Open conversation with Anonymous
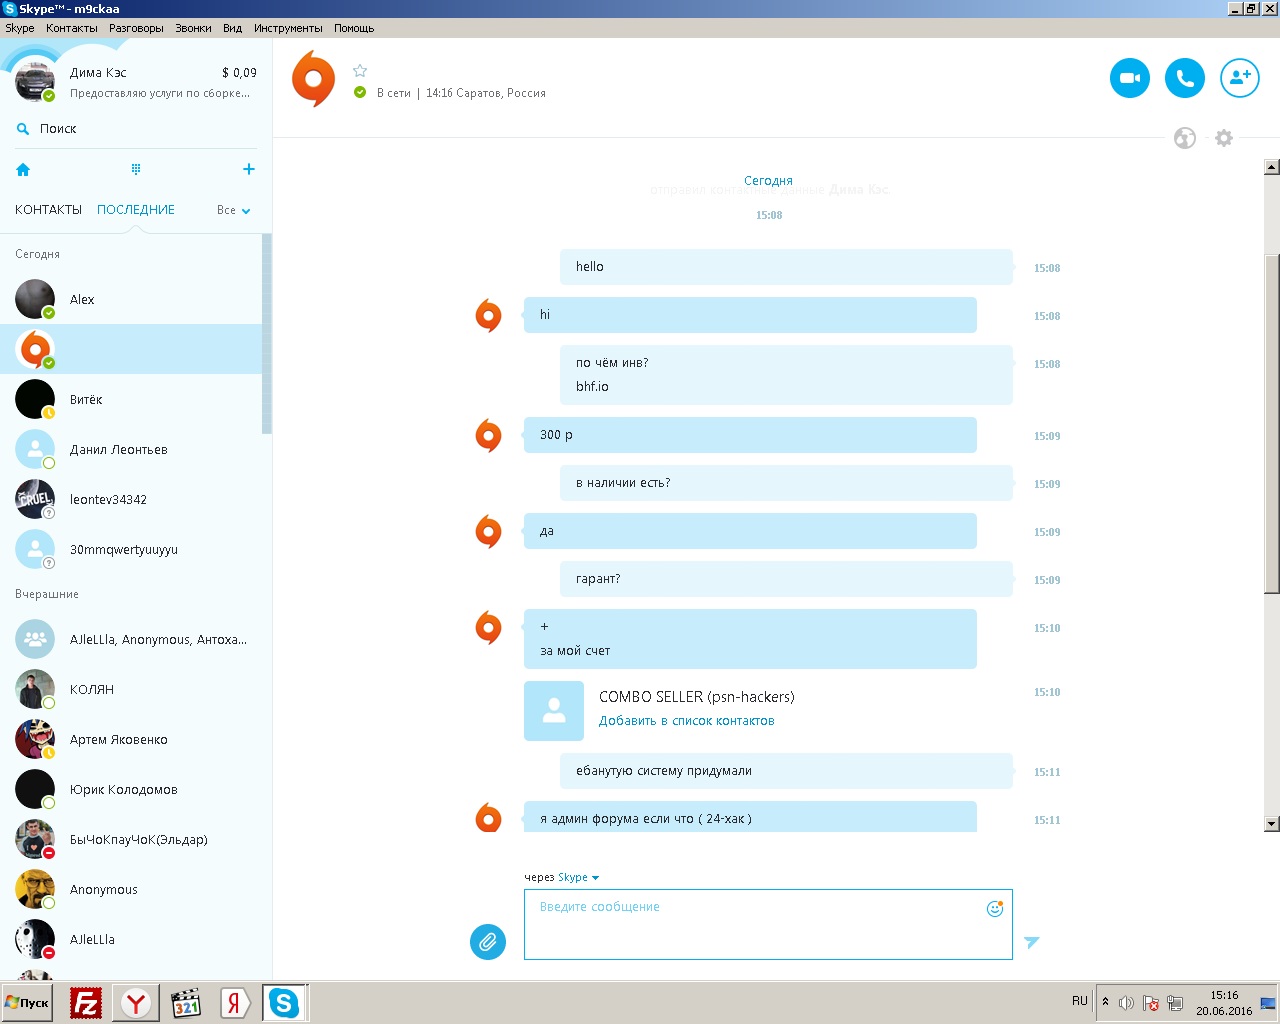Screen dimensions: 1280x1024 [131, 889]
